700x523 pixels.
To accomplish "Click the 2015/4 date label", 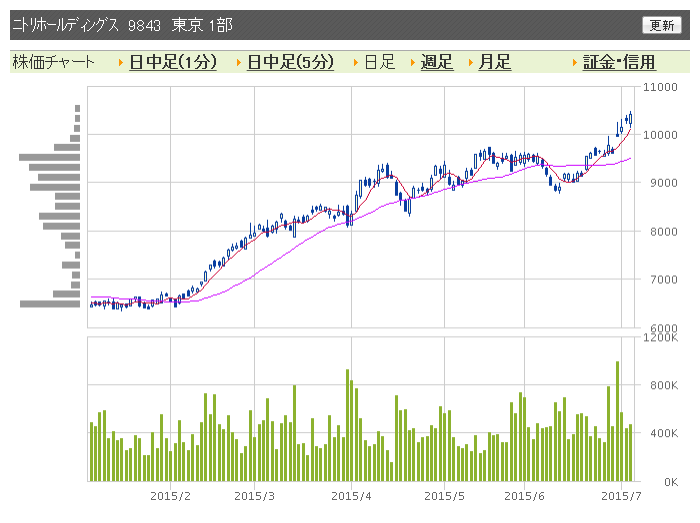I will click(x=351, y=496).
